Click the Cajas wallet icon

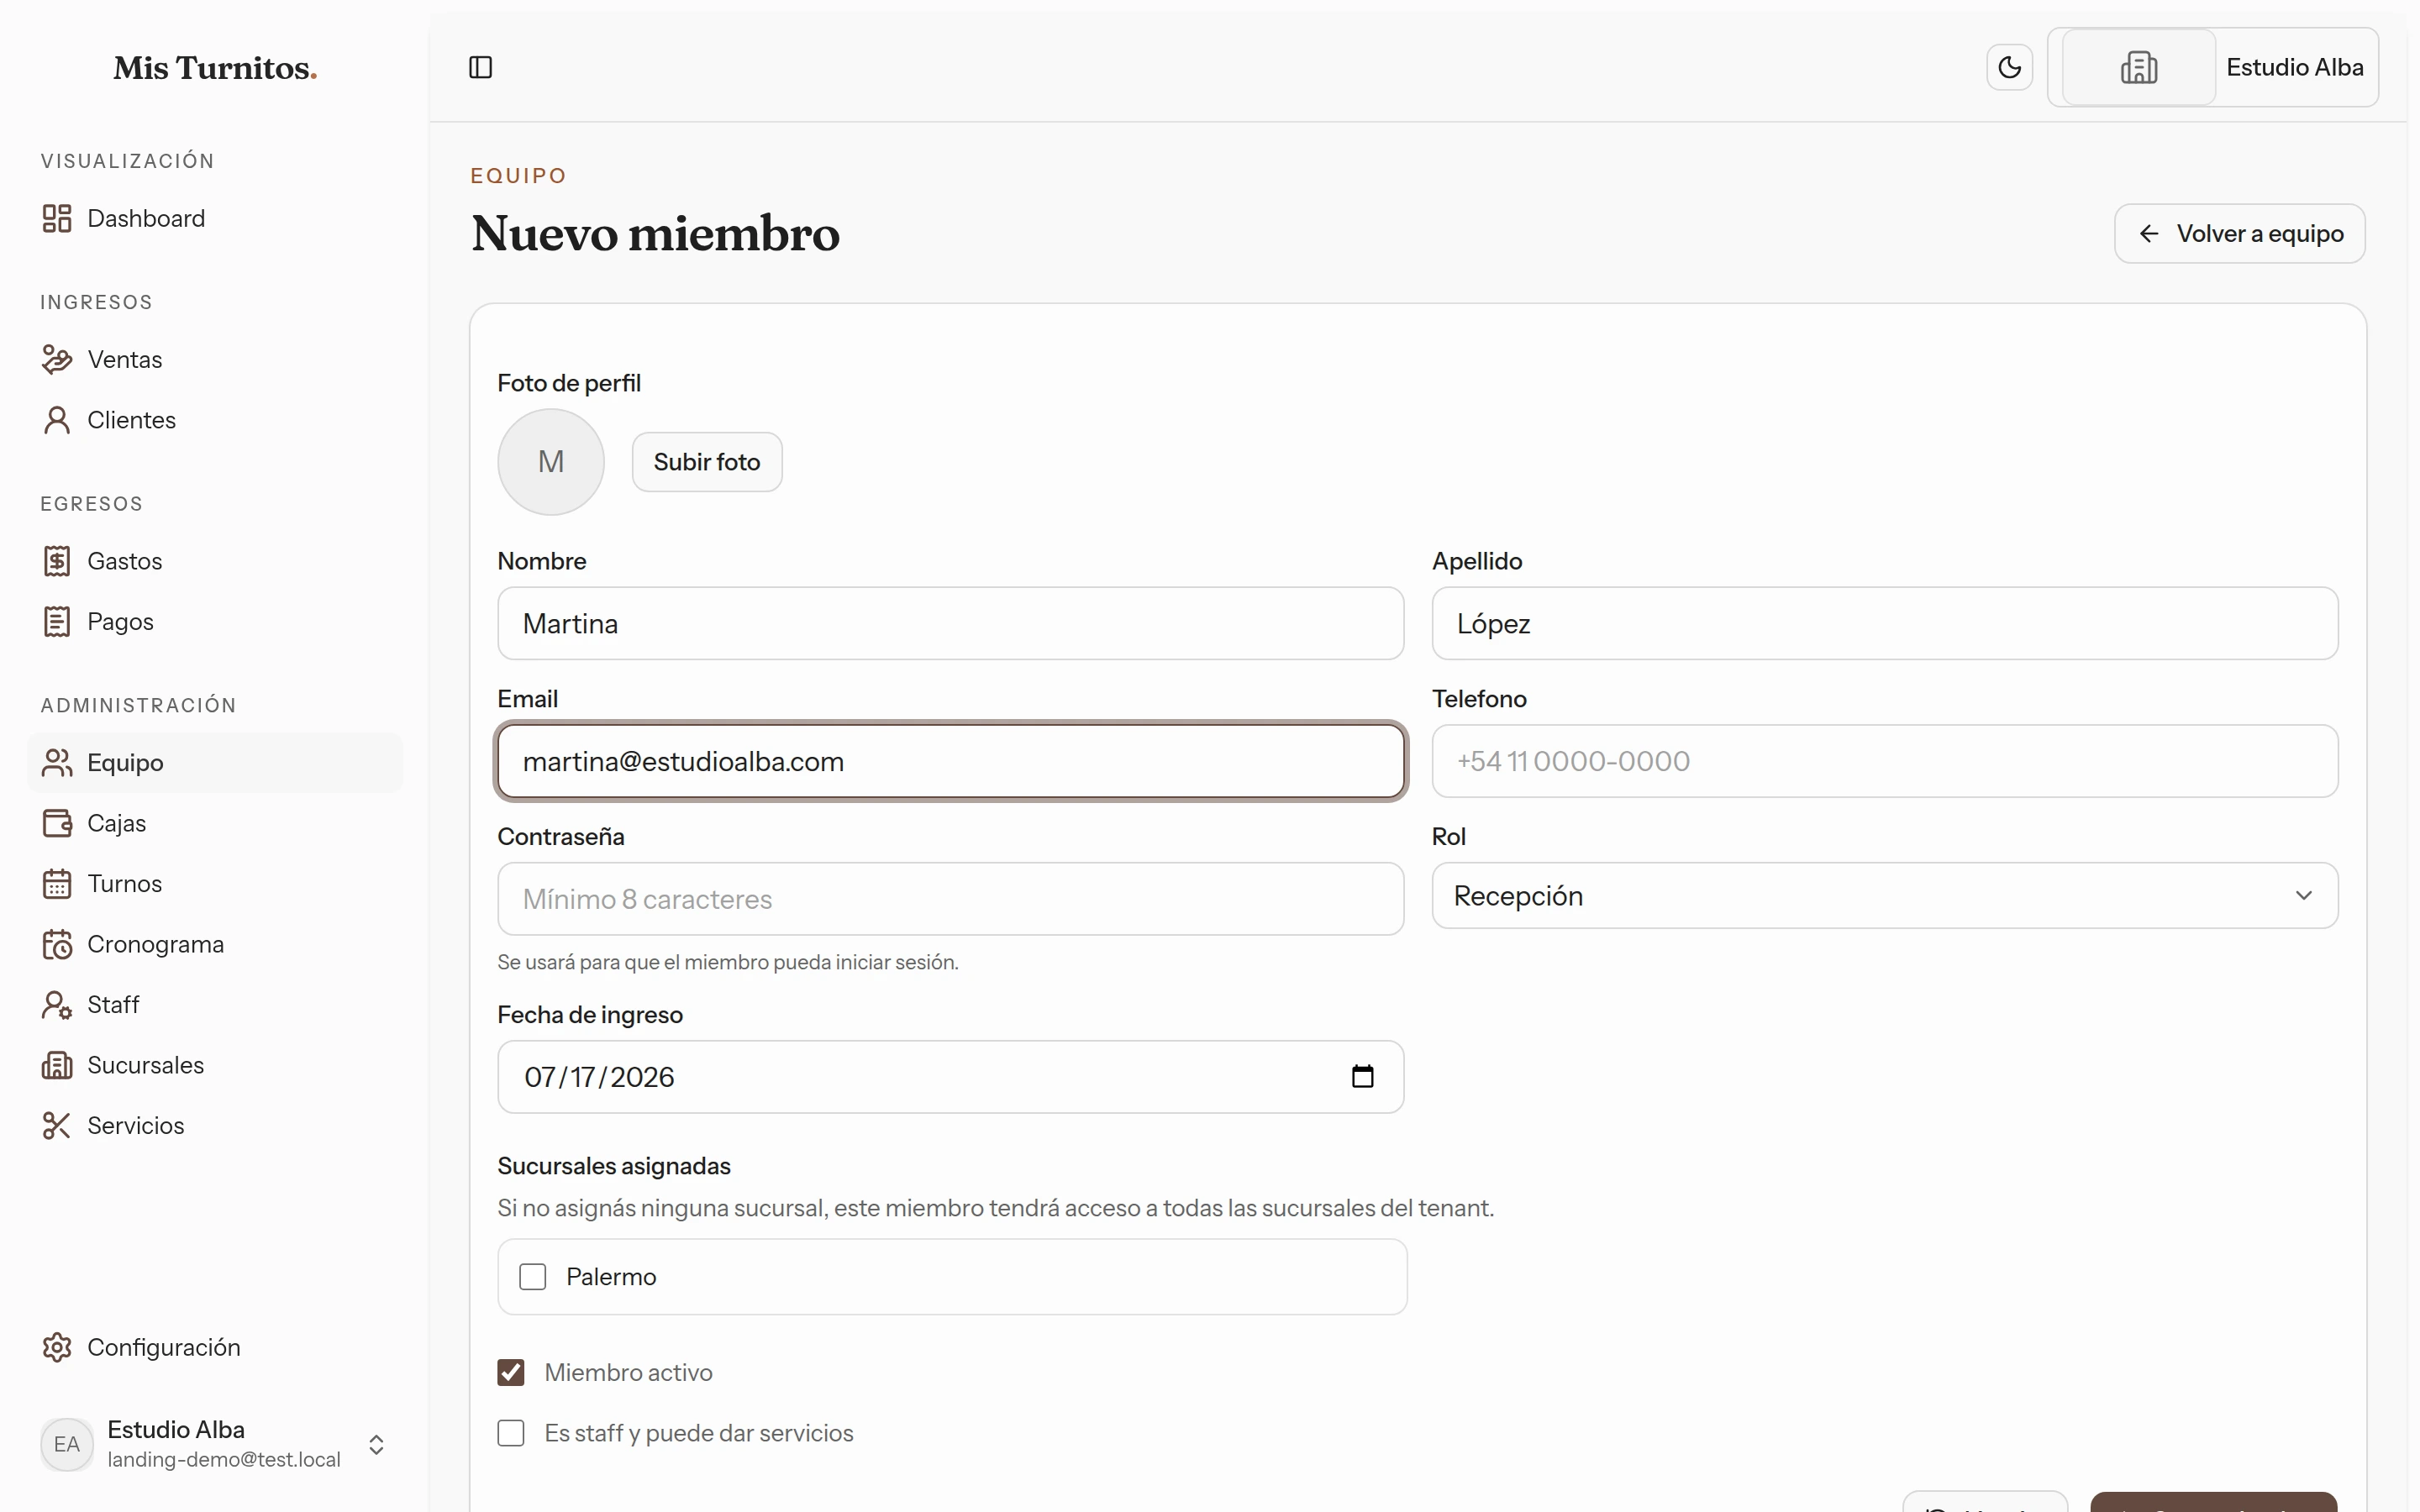pyautogui.click(x=57, y=823)
